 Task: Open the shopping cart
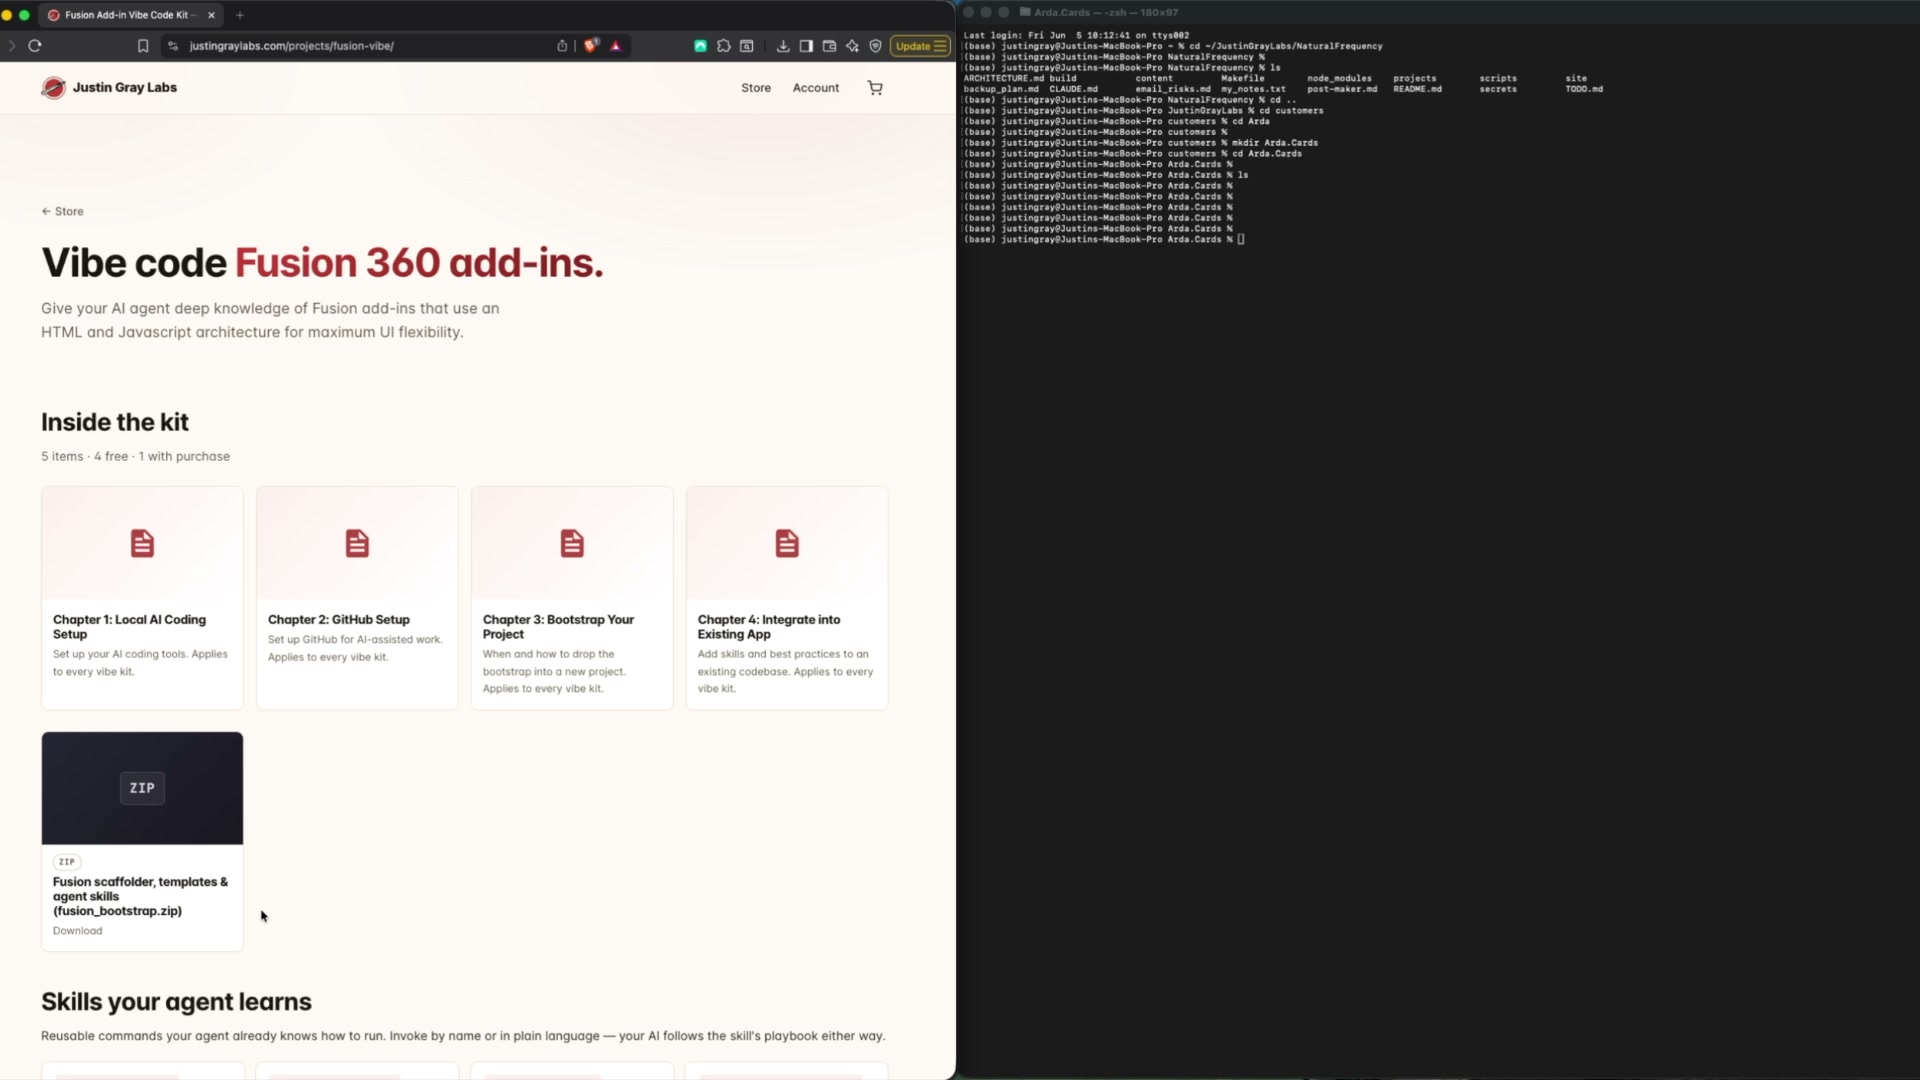pyautogui.click(x=875, y=88)
